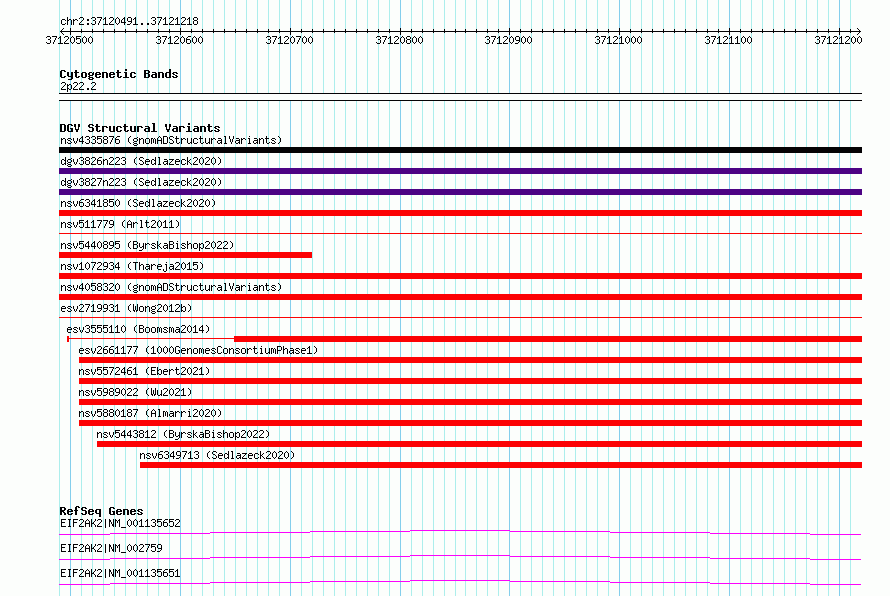Viewport: 890px width, 596px height.
Task: Click the thin red esv2719931 line
Action: click(x=460, y=317)
